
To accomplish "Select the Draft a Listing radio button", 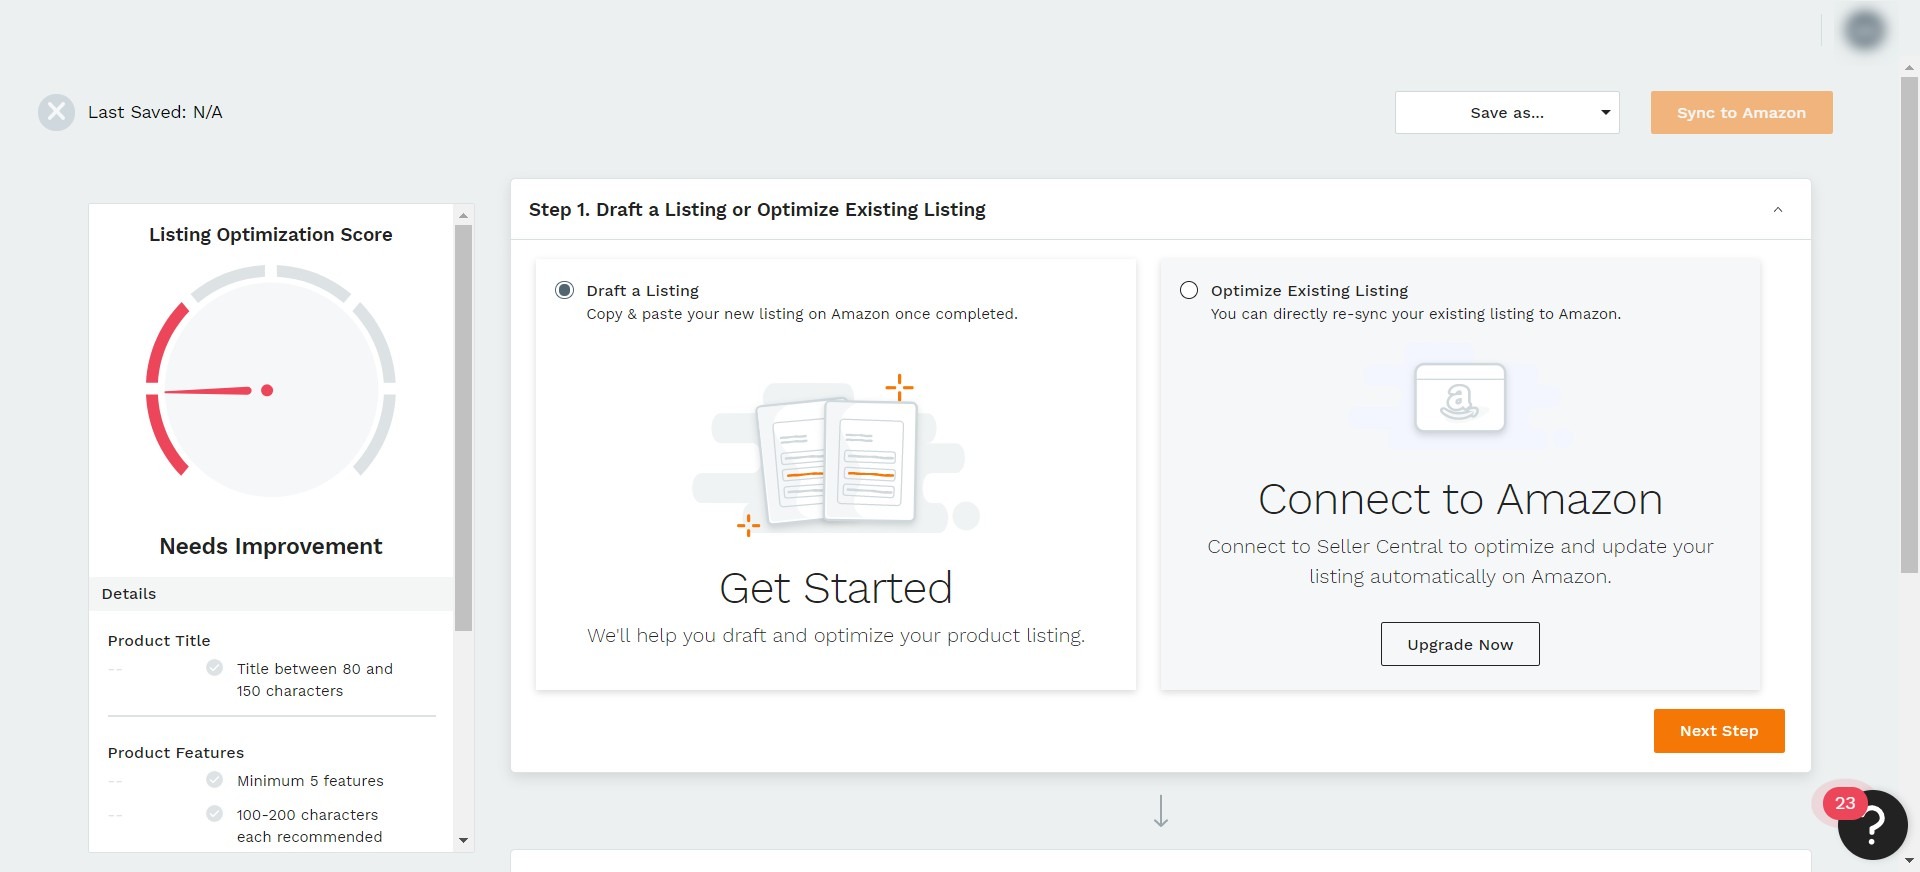I will tap(565, 290).
